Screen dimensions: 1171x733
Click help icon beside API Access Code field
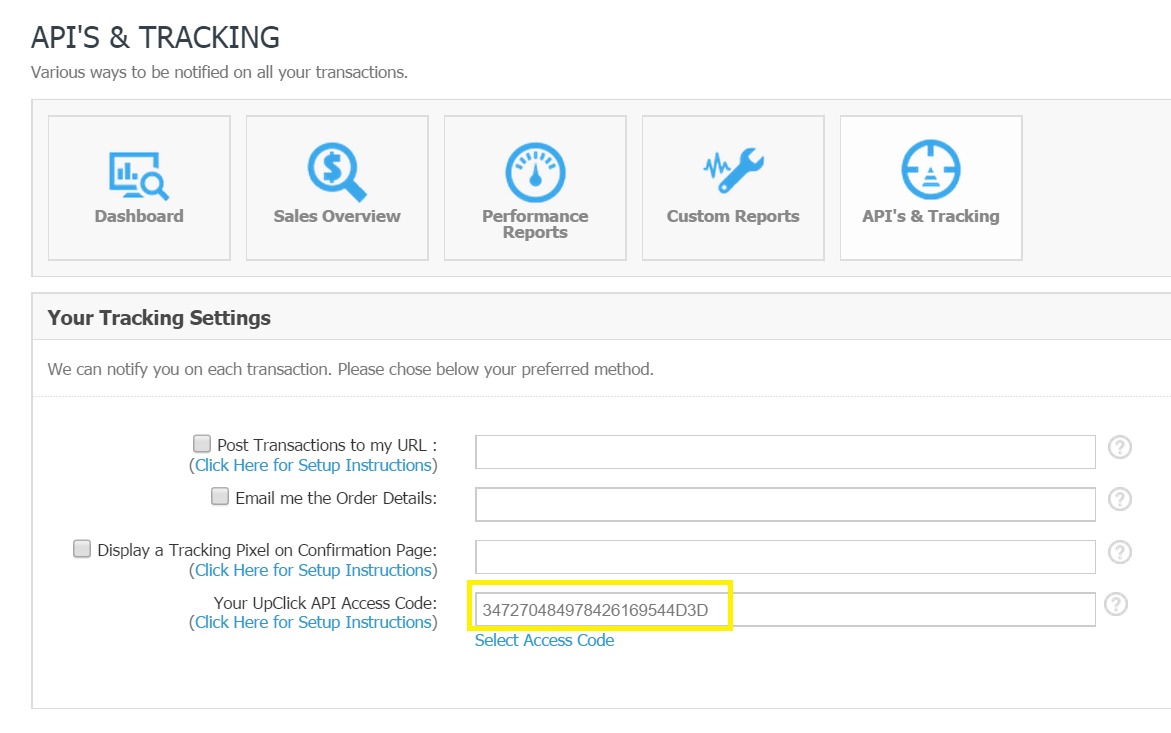[1116, 604]
